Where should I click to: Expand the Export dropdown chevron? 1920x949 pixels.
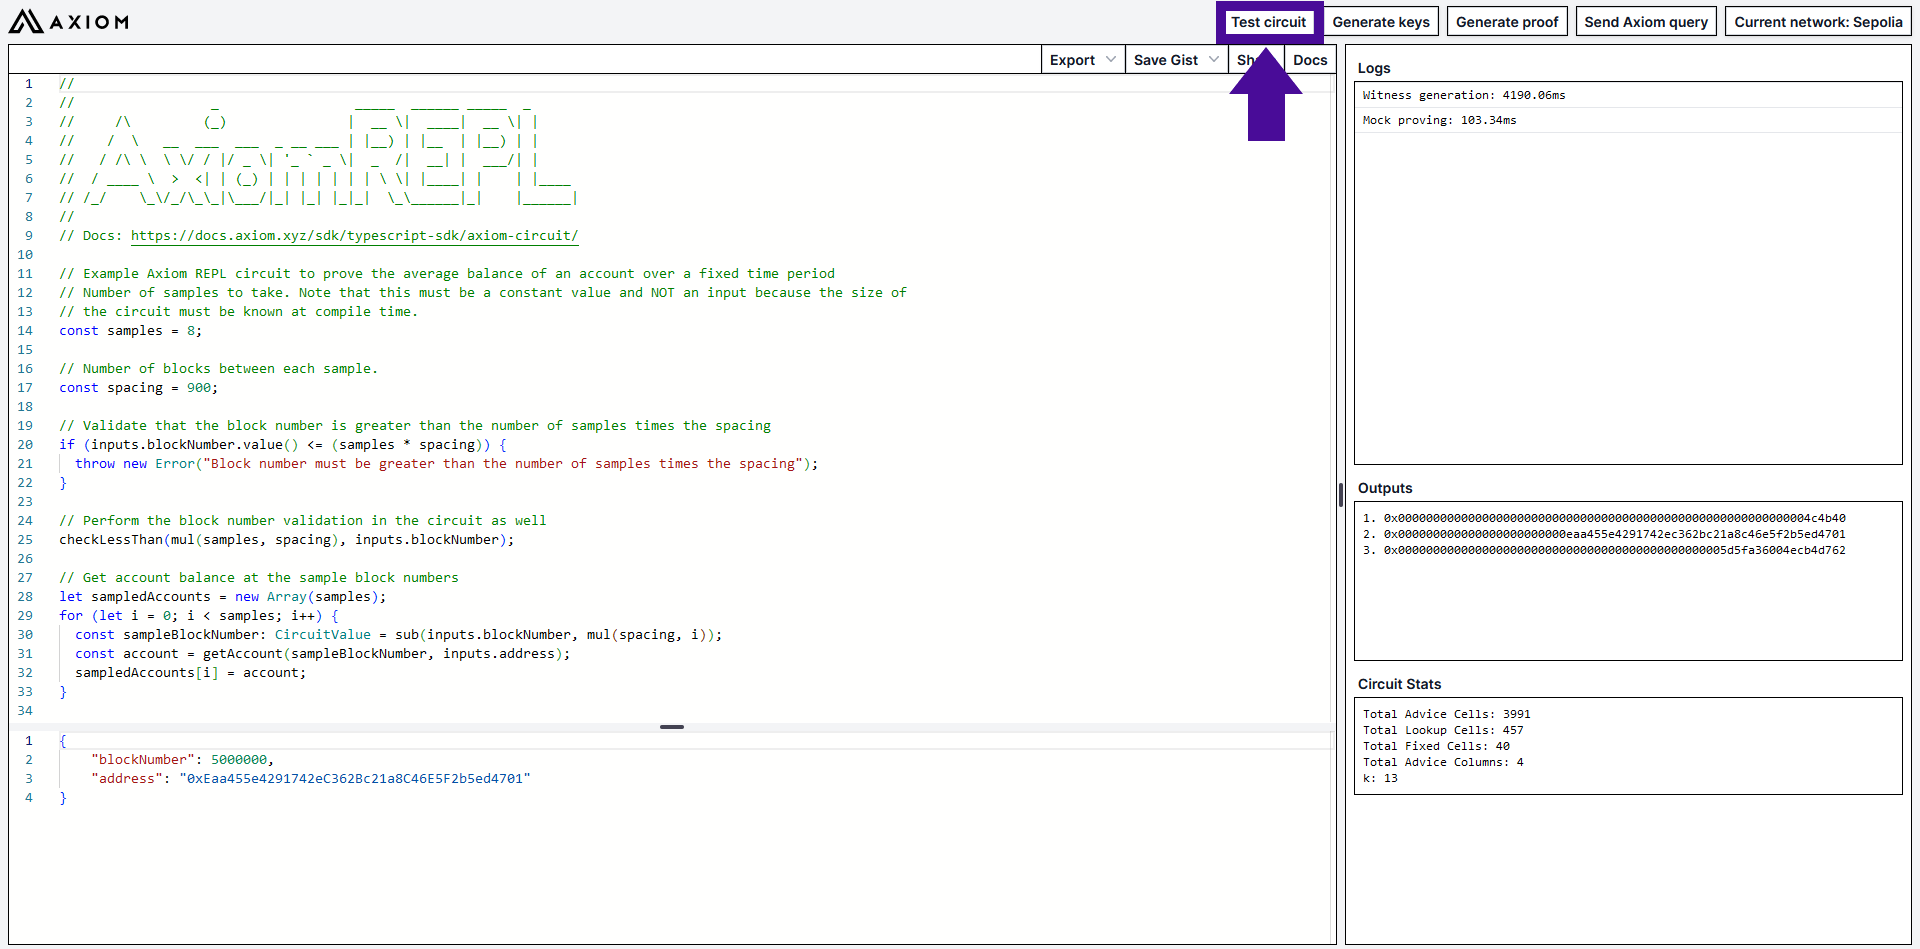click(1111, 60)
